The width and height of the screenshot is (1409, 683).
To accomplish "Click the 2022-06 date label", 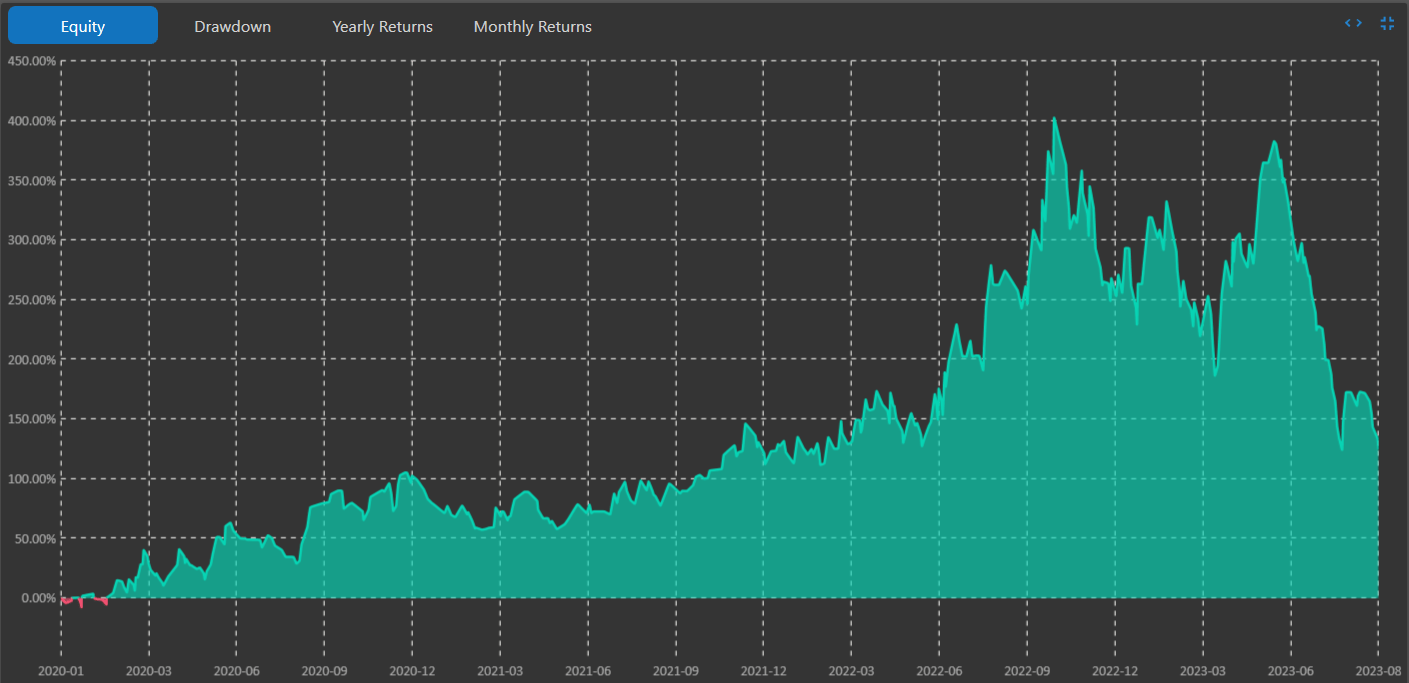I will pyautogui.click(x=939, y=670).
